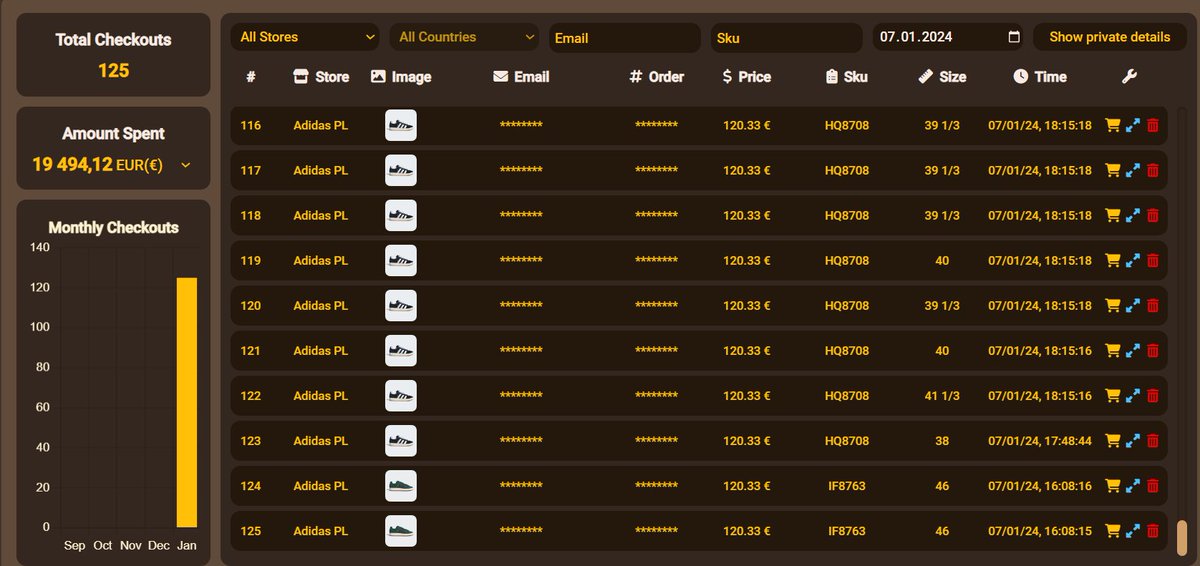Delete checkout row 123
This screenshot has height=566, width=1200.
coord(1153,440)
